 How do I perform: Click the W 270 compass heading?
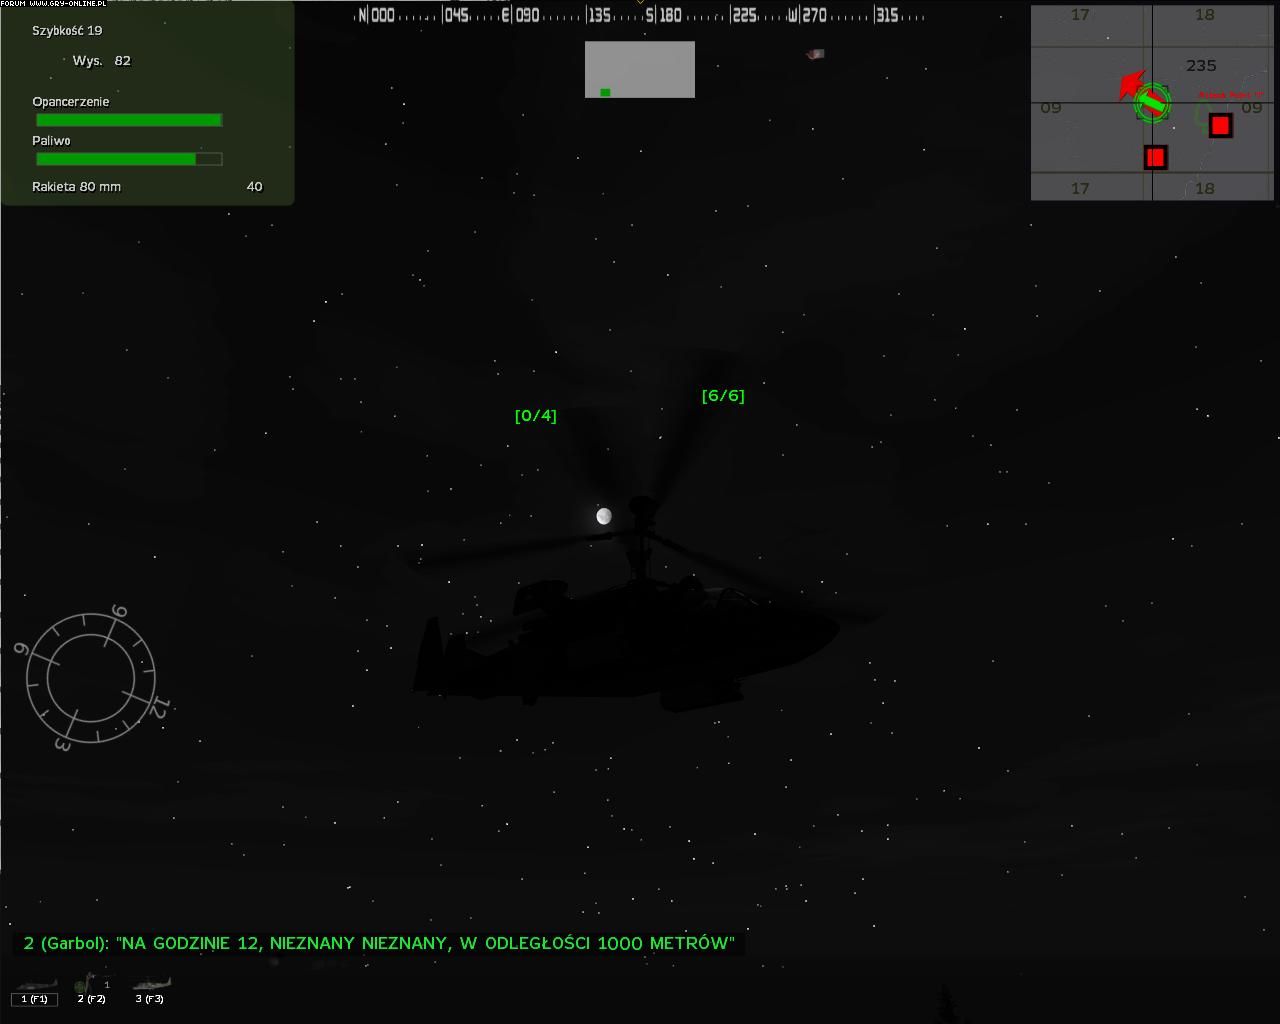[808, 15]
